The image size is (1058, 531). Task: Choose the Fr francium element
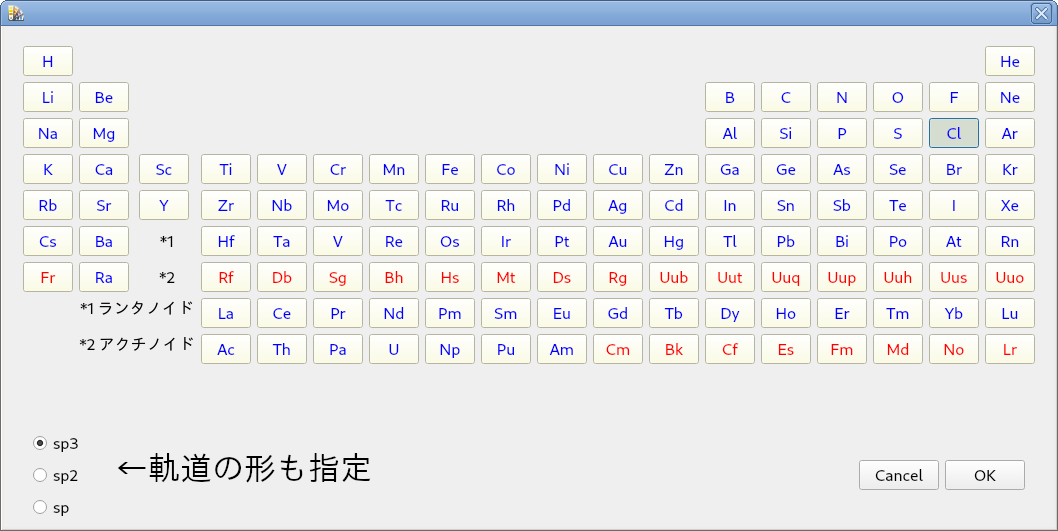tap(48, 277)
